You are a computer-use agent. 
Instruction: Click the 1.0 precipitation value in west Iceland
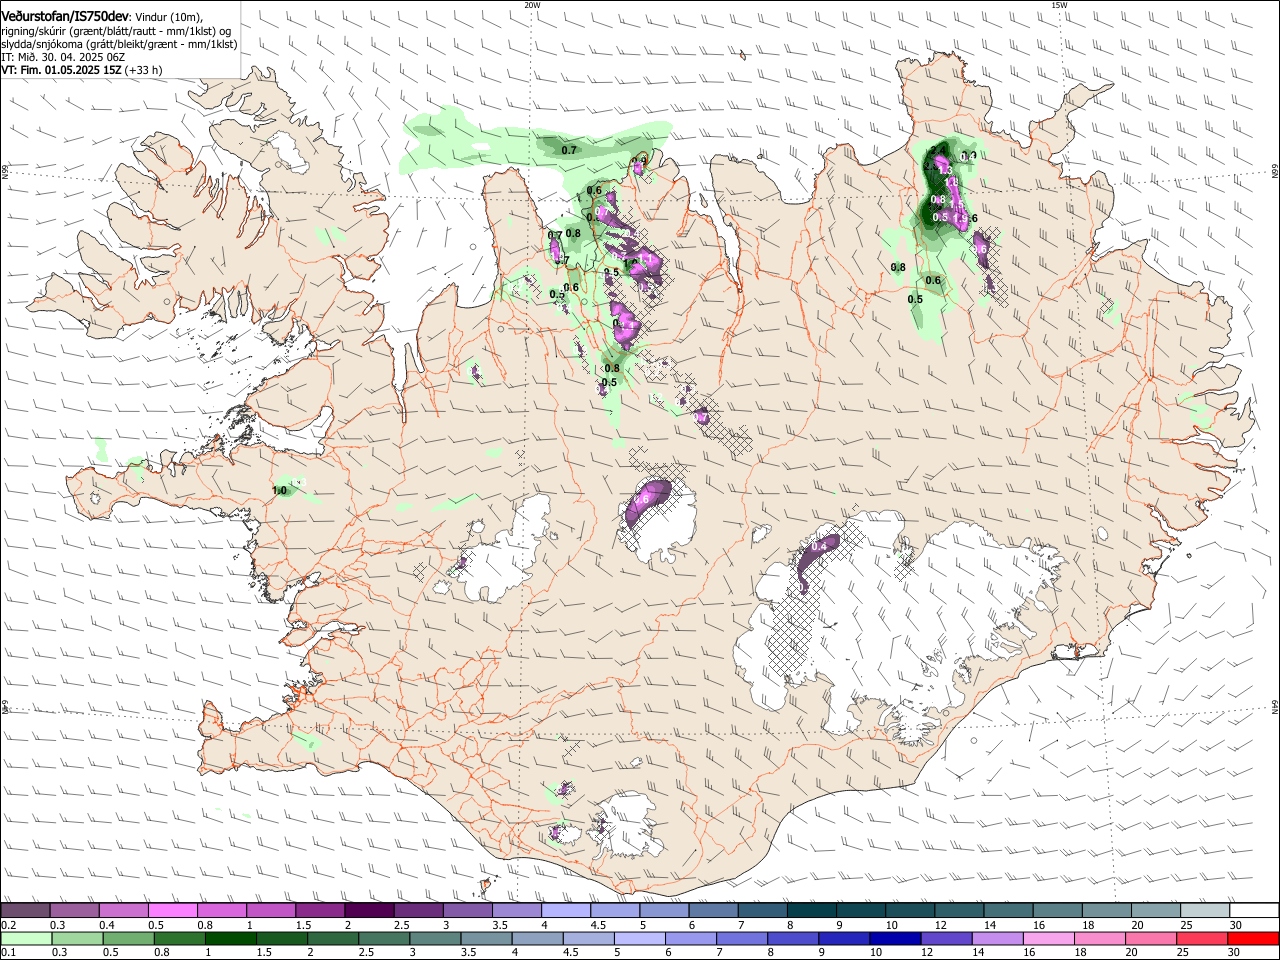(x=280, y=490)
